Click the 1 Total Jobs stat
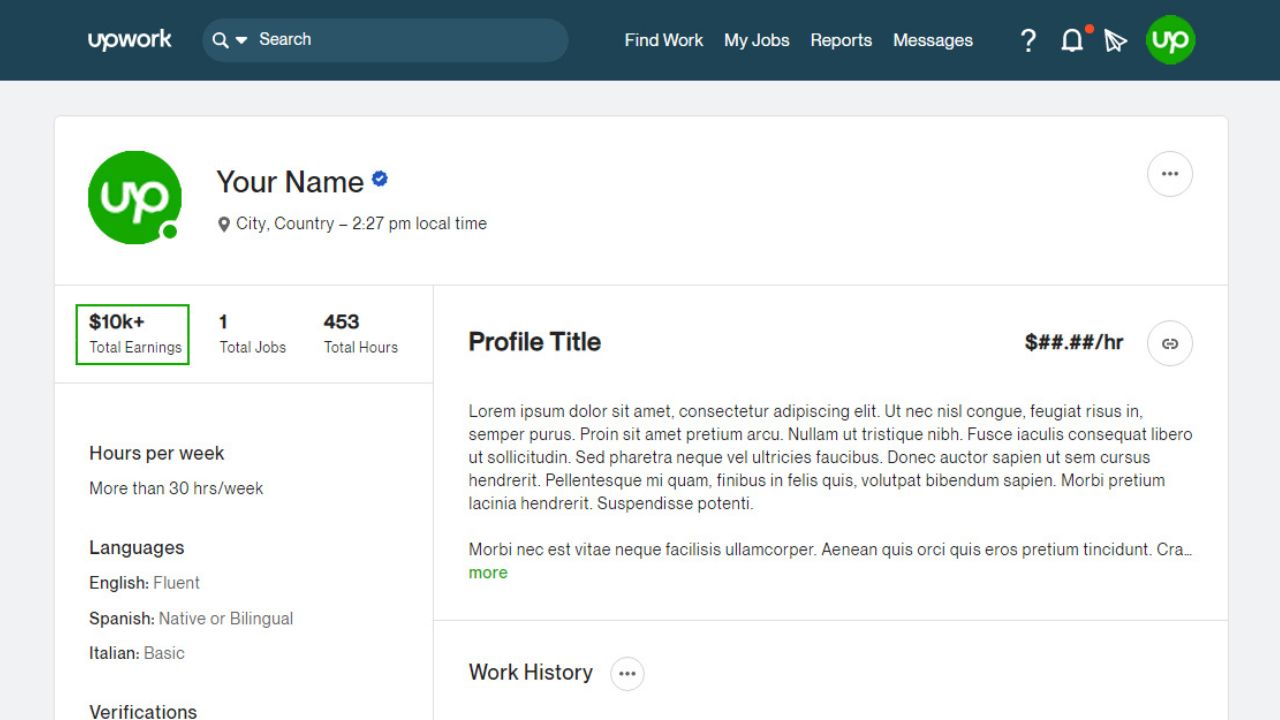 [x=252, y=334]
